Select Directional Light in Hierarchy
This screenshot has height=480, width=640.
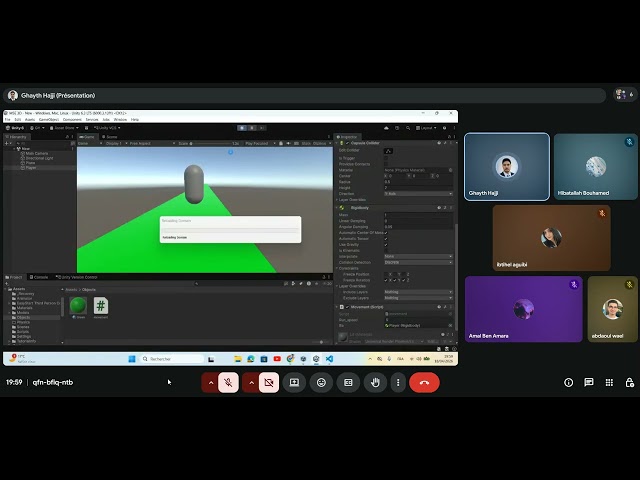pos(39,158)
